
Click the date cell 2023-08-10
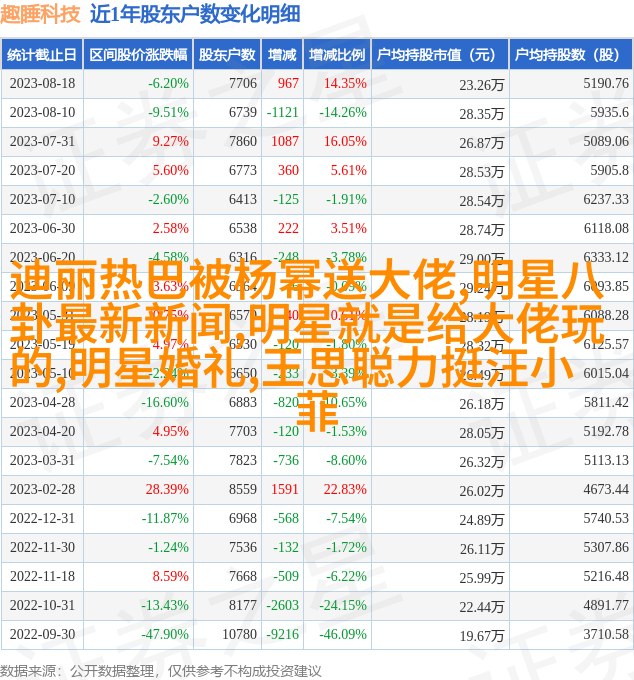[42, 112]
